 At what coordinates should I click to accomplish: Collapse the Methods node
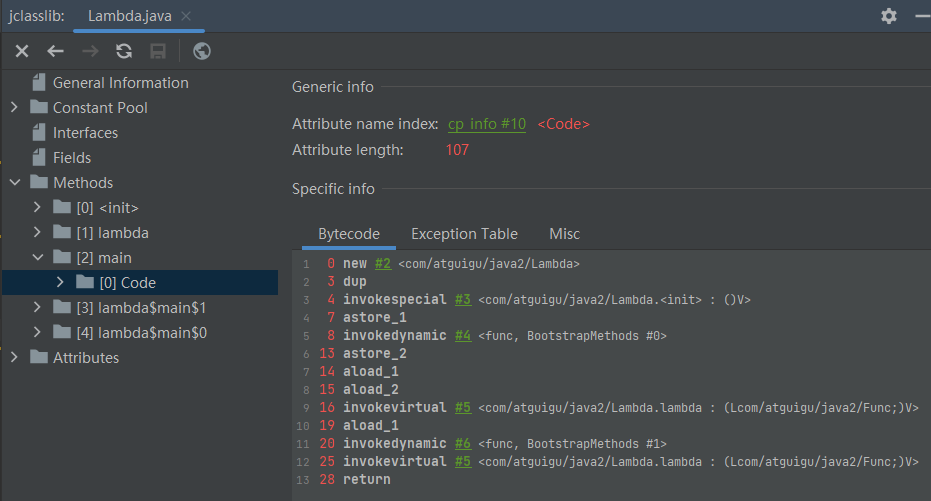[15, 182]
